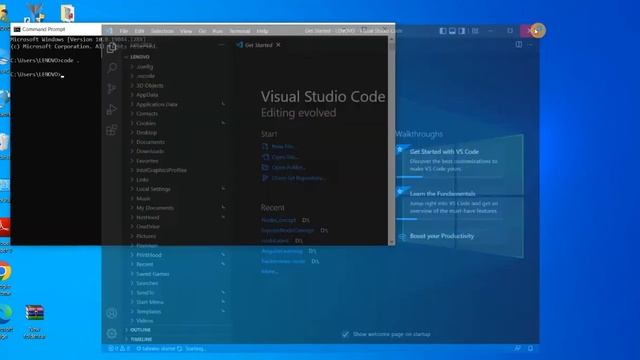Open the WinRAR archive icon on the desktop
This screenshot has width=640, height=360.
coord(34,313)
